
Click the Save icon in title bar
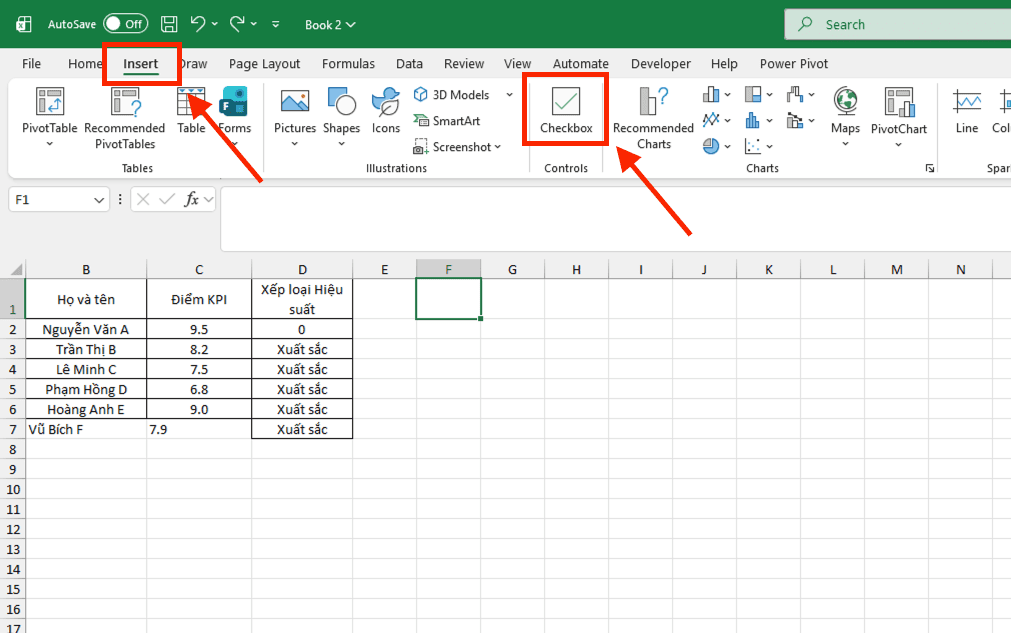coord(169,24)
